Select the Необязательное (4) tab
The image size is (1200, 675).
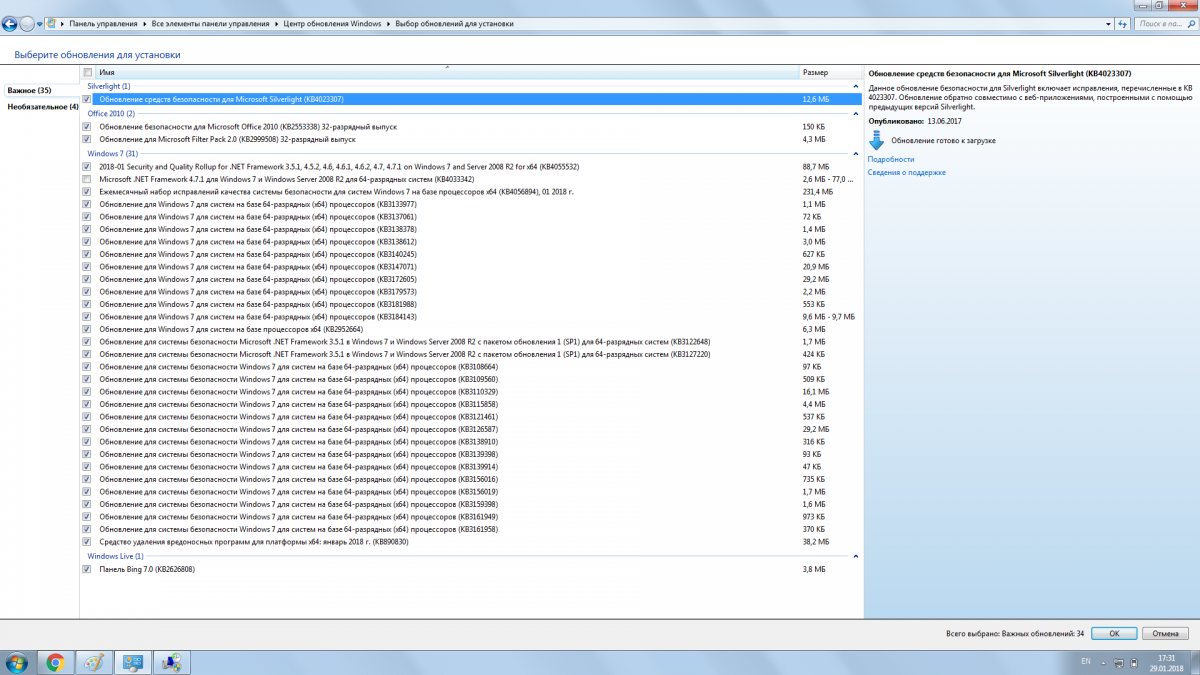click(43, 107)
